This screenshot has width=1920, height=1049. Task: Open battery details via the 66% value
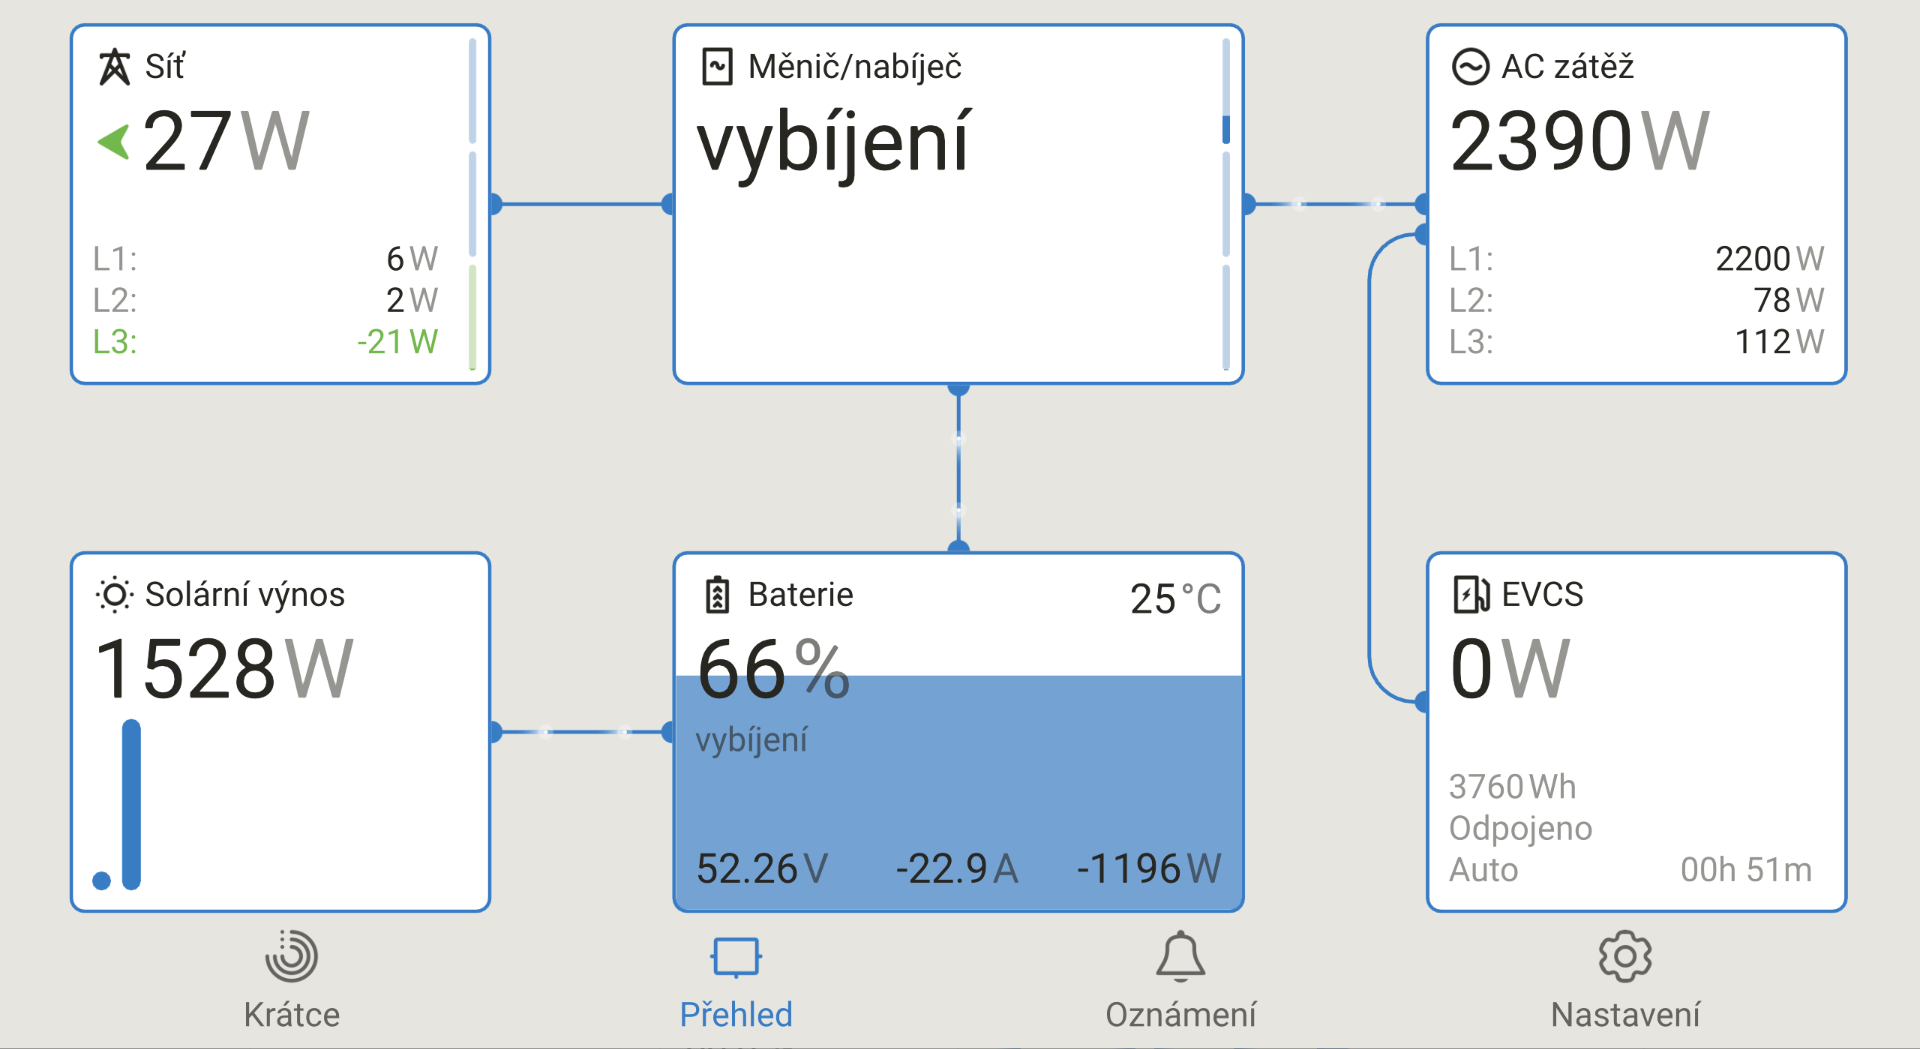773,670
